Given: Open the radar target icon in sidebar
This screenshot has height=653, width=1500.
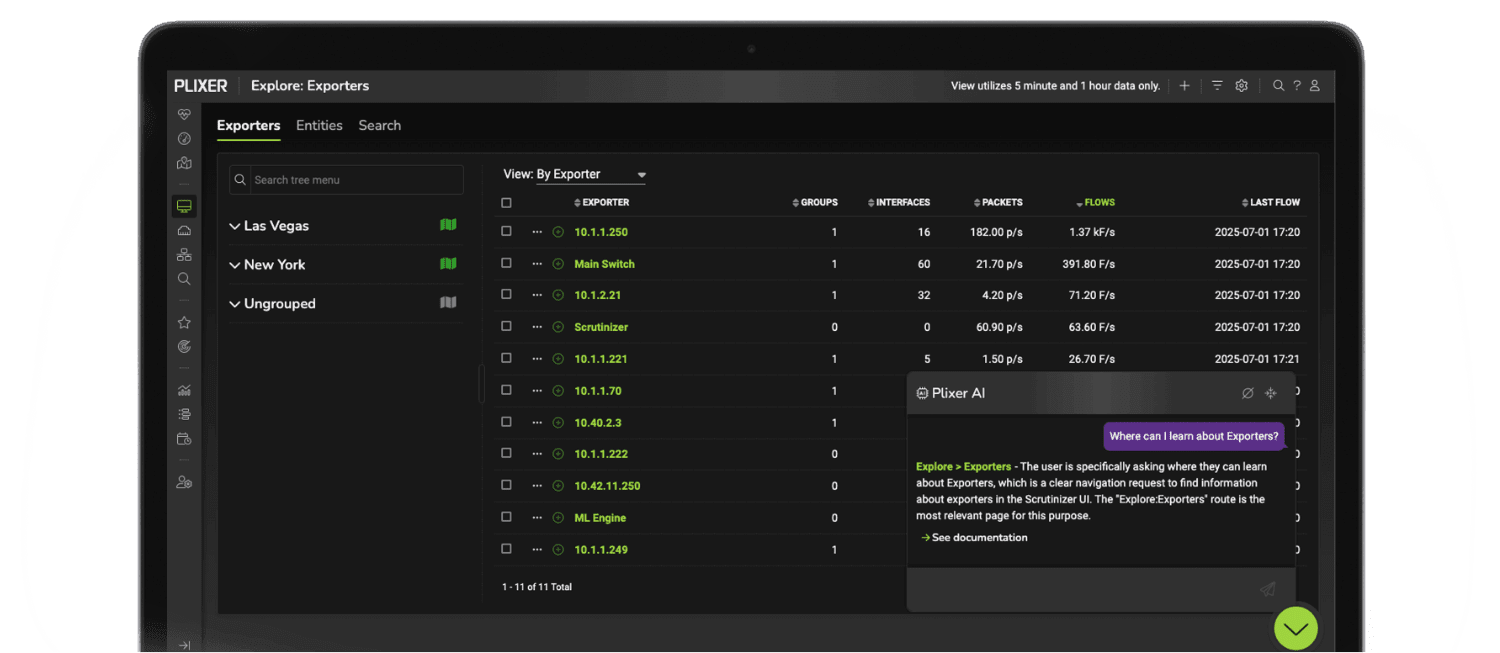Looking at the screenshot, I should tap(184, 347).
